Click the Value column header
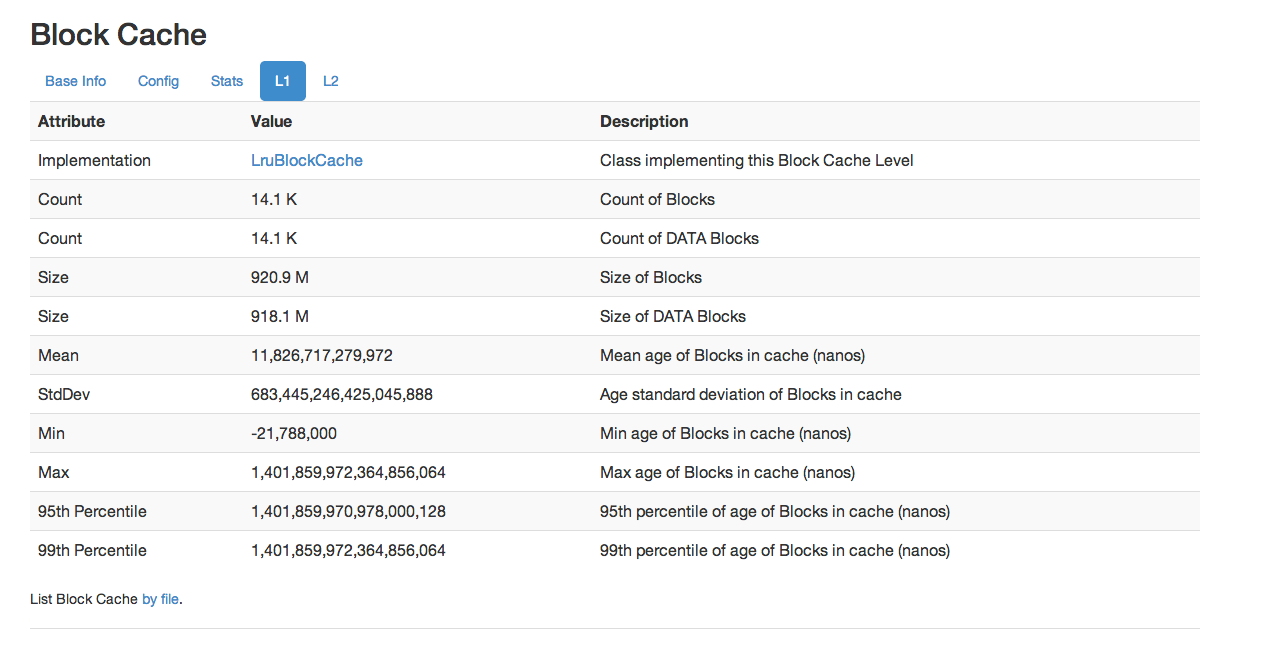The image size is (1280, 657). pos(271,121)
